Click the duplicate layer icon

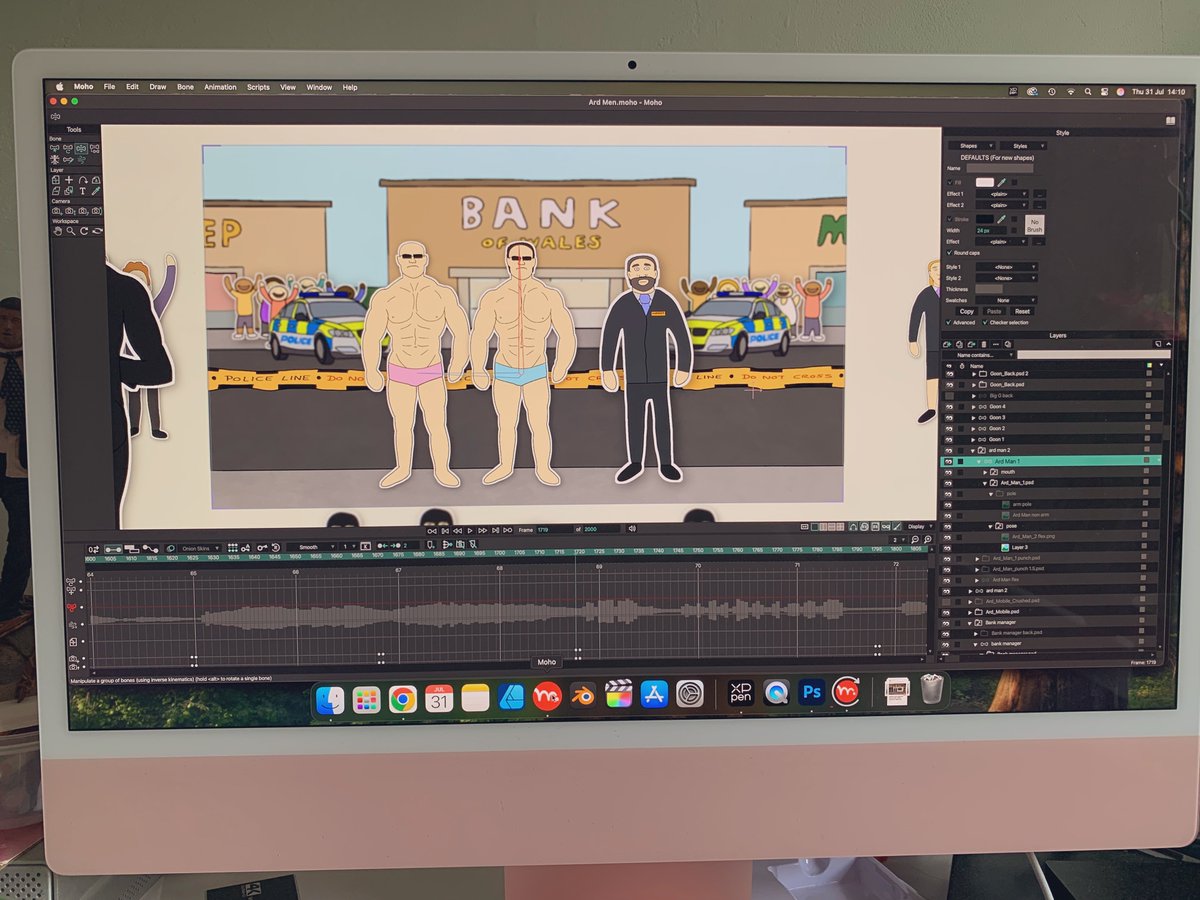click(959, 344)
